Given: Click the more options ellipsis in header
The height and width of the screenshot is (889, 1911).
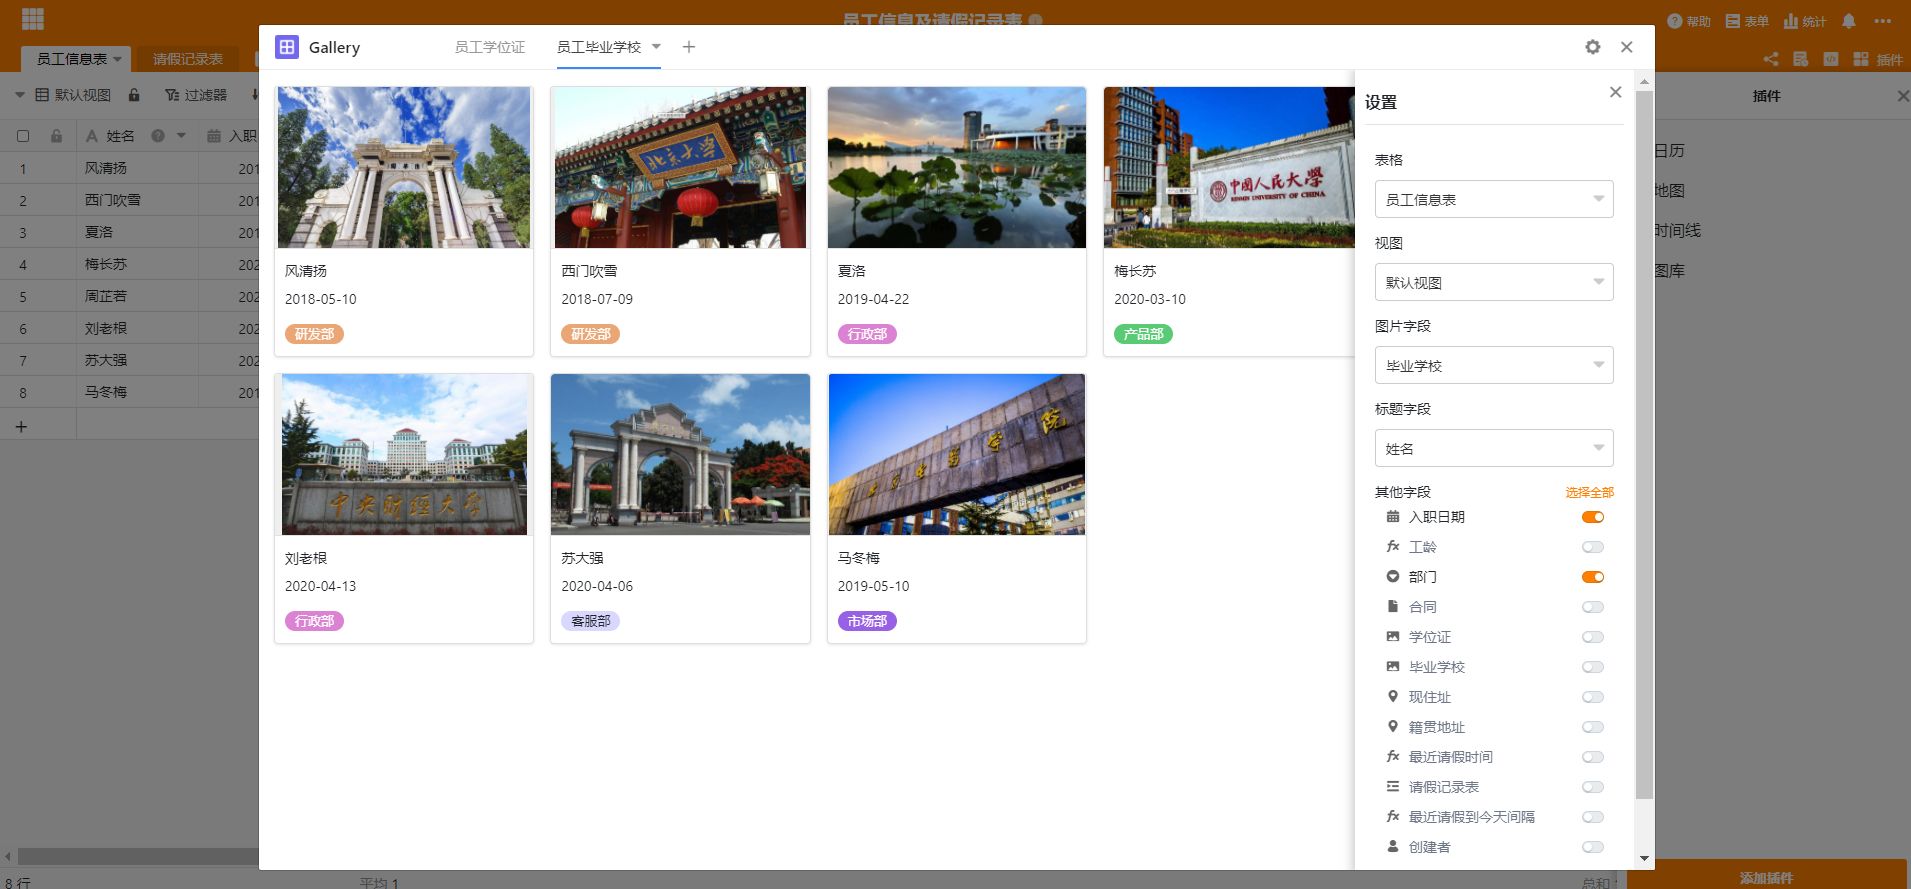Looking at the screenshot, I should click(x=1883, y=21).
